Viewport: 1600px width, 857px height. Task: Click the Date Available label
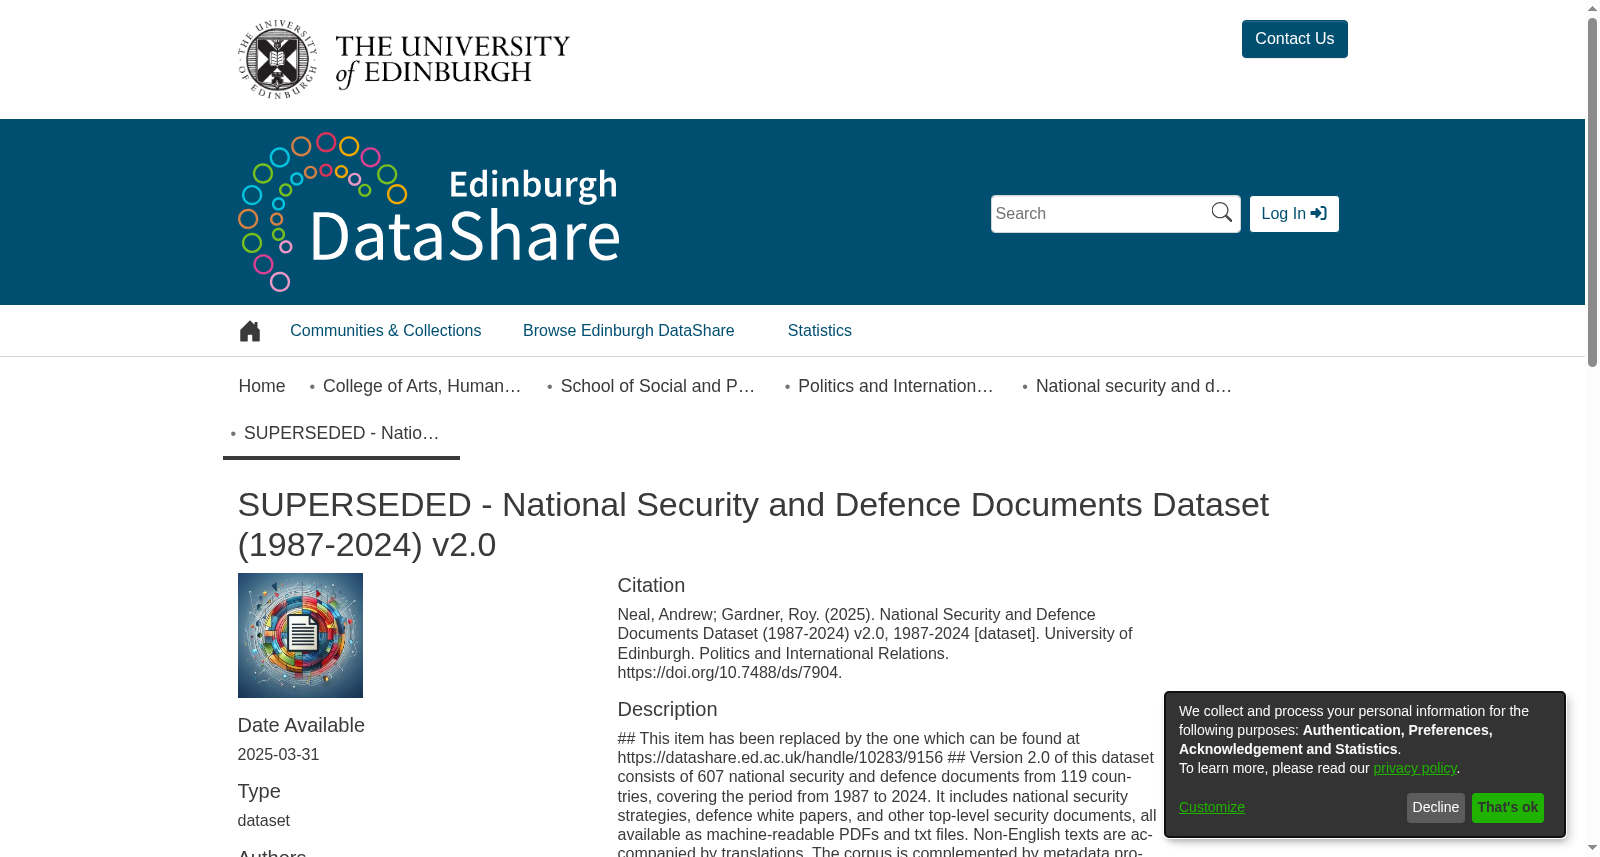click(301, 726)
